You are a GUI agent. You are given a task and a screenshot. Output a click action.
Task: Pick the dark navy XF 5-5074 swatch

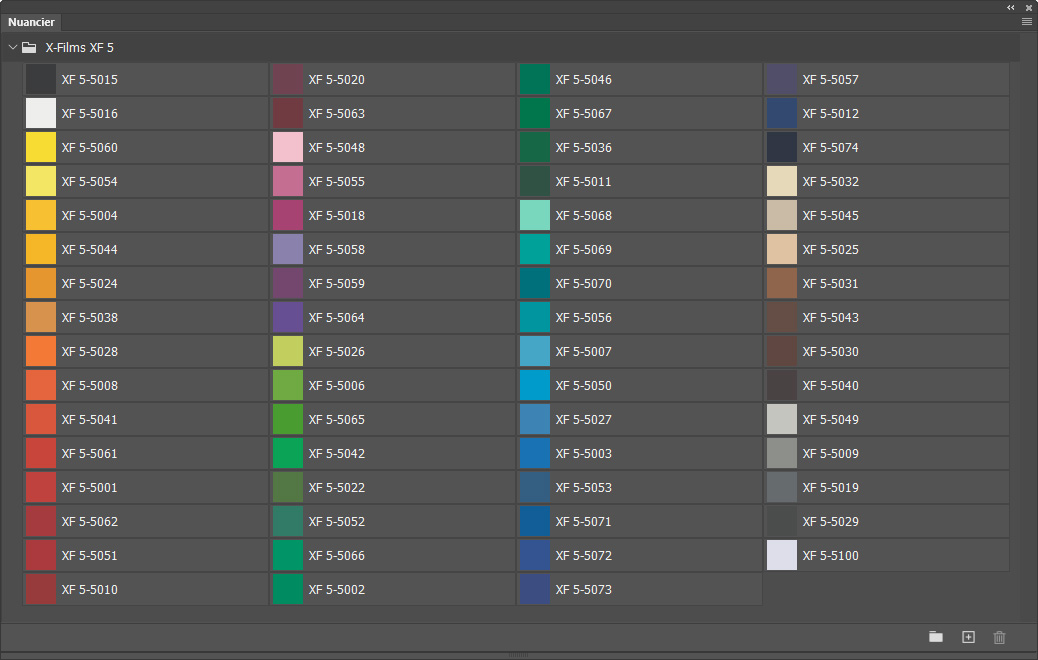(782, 148)
